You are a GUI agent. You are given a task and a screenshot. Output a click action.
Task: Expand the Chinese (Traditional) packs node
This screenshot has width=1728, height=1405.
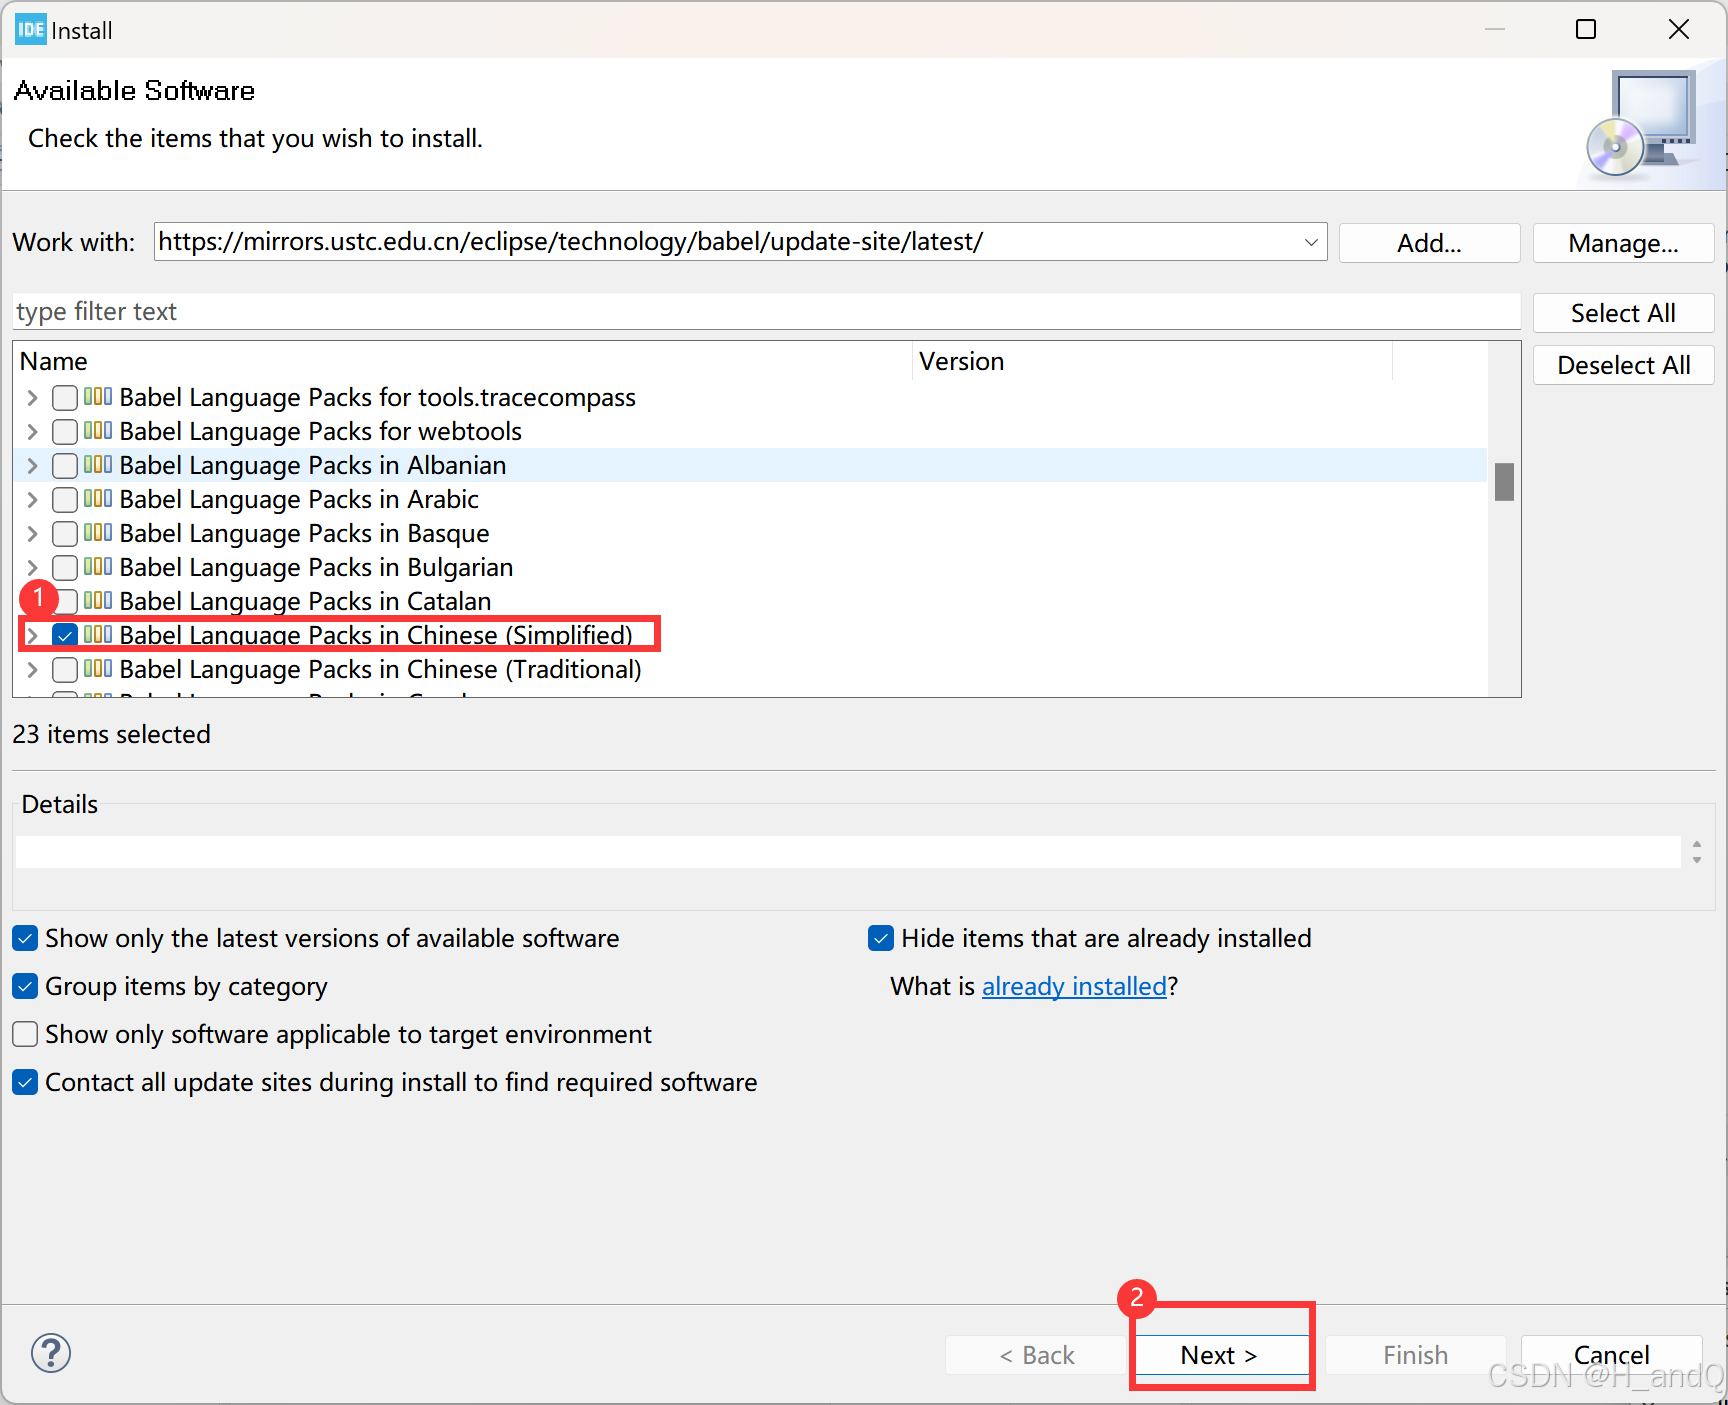[32, 670]
